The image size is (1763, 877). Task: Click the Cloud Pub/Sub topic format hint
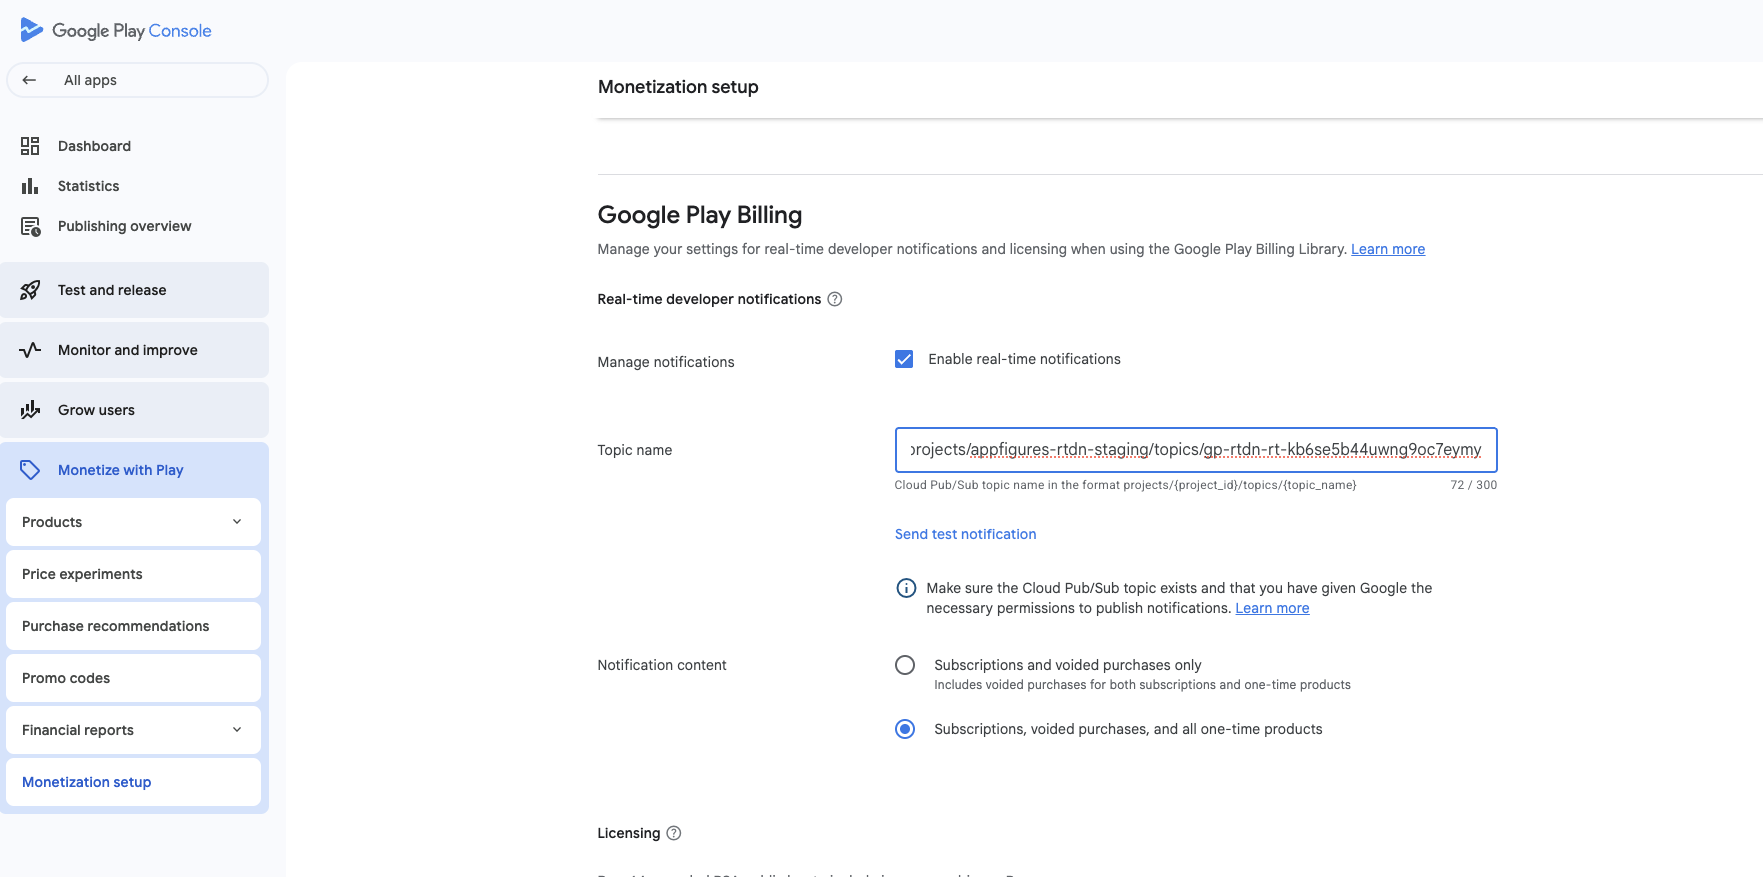pyautogui.click(x=1125, y=485)
